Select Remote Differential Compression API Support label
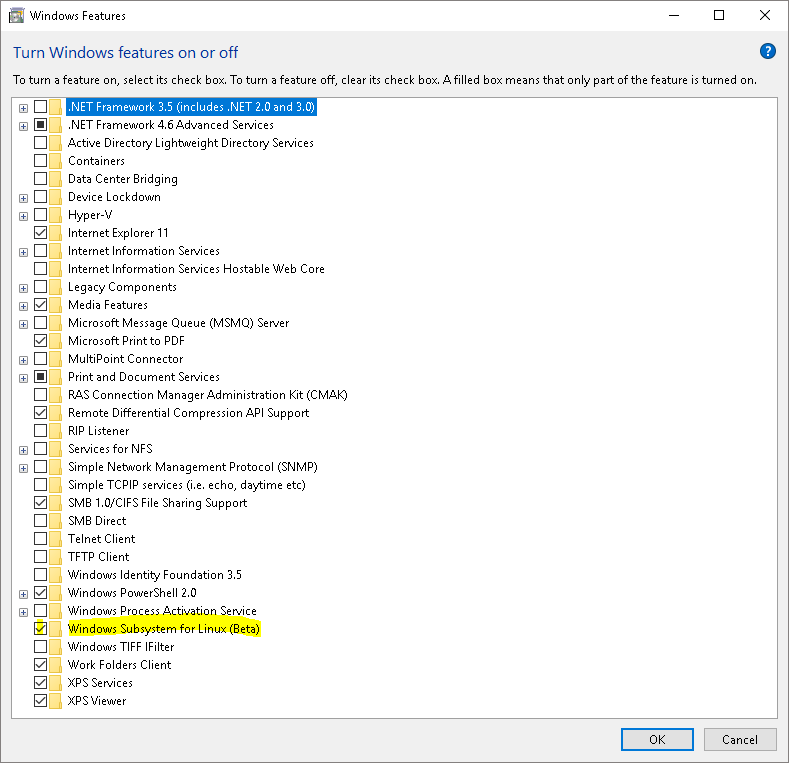This screenshot has width=789, height=763. [x=189, y=413]
